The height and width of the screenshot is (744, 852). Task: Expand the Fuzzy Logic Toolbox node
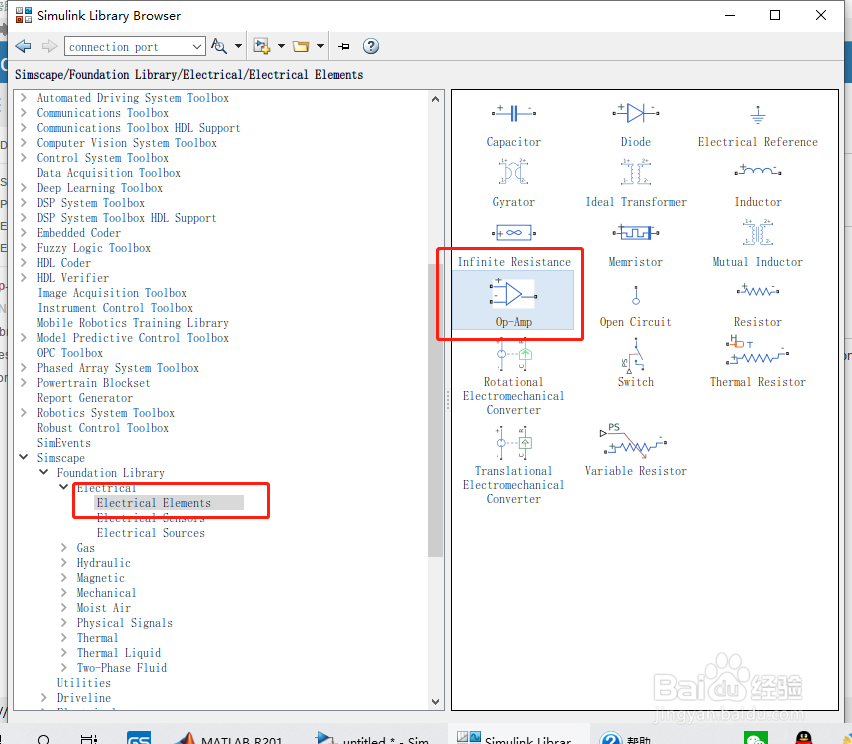click(23, 248)
